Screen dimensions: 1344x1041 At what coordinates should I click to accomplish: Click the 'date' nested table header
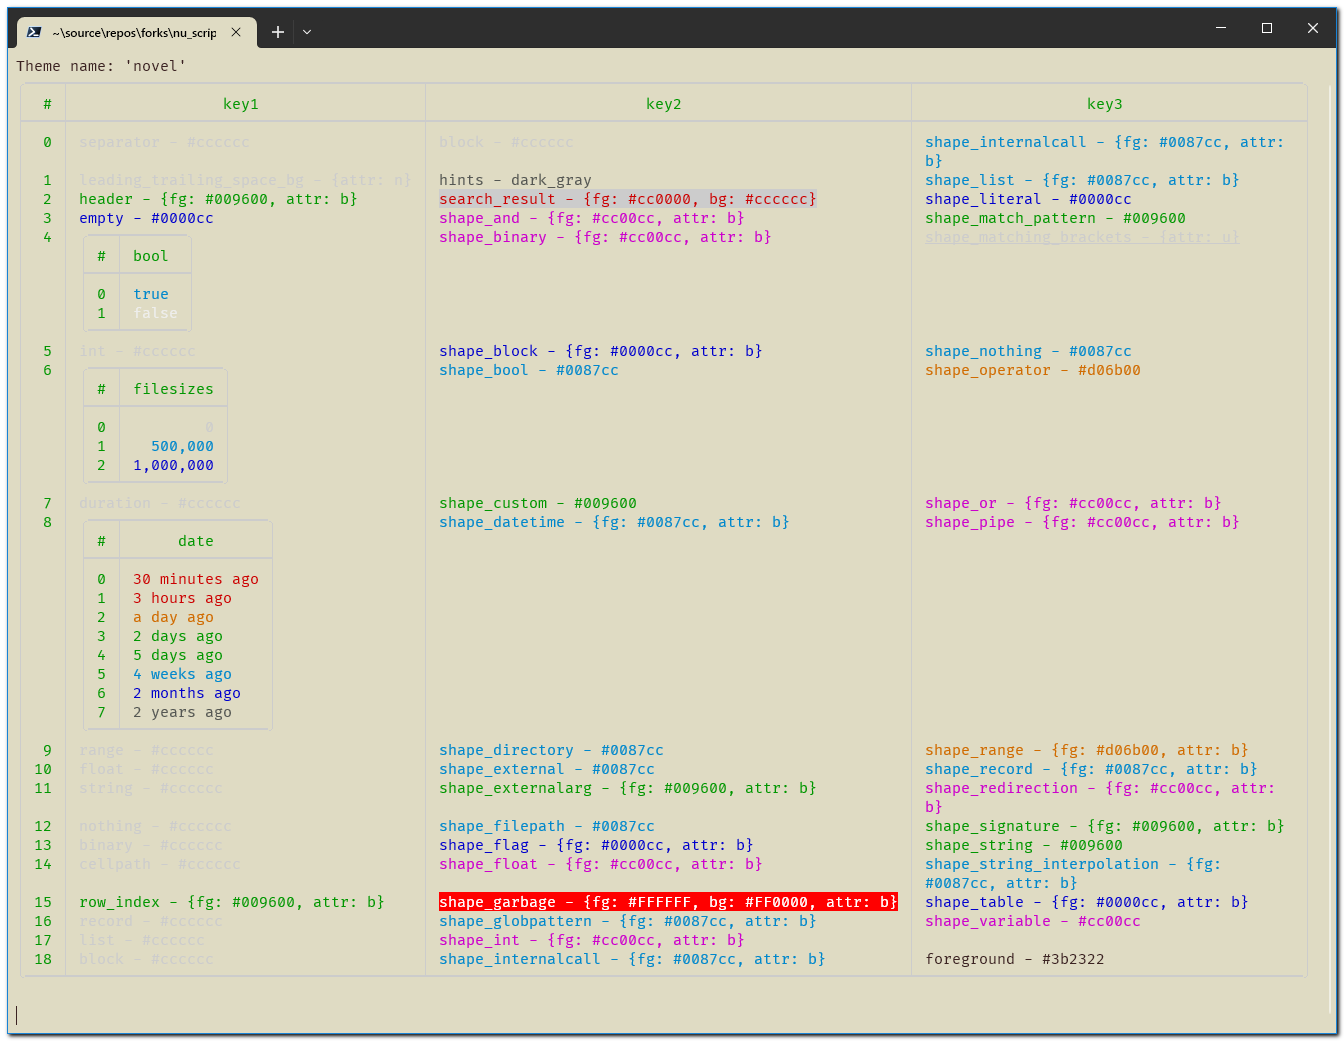[x=196, y=541]
